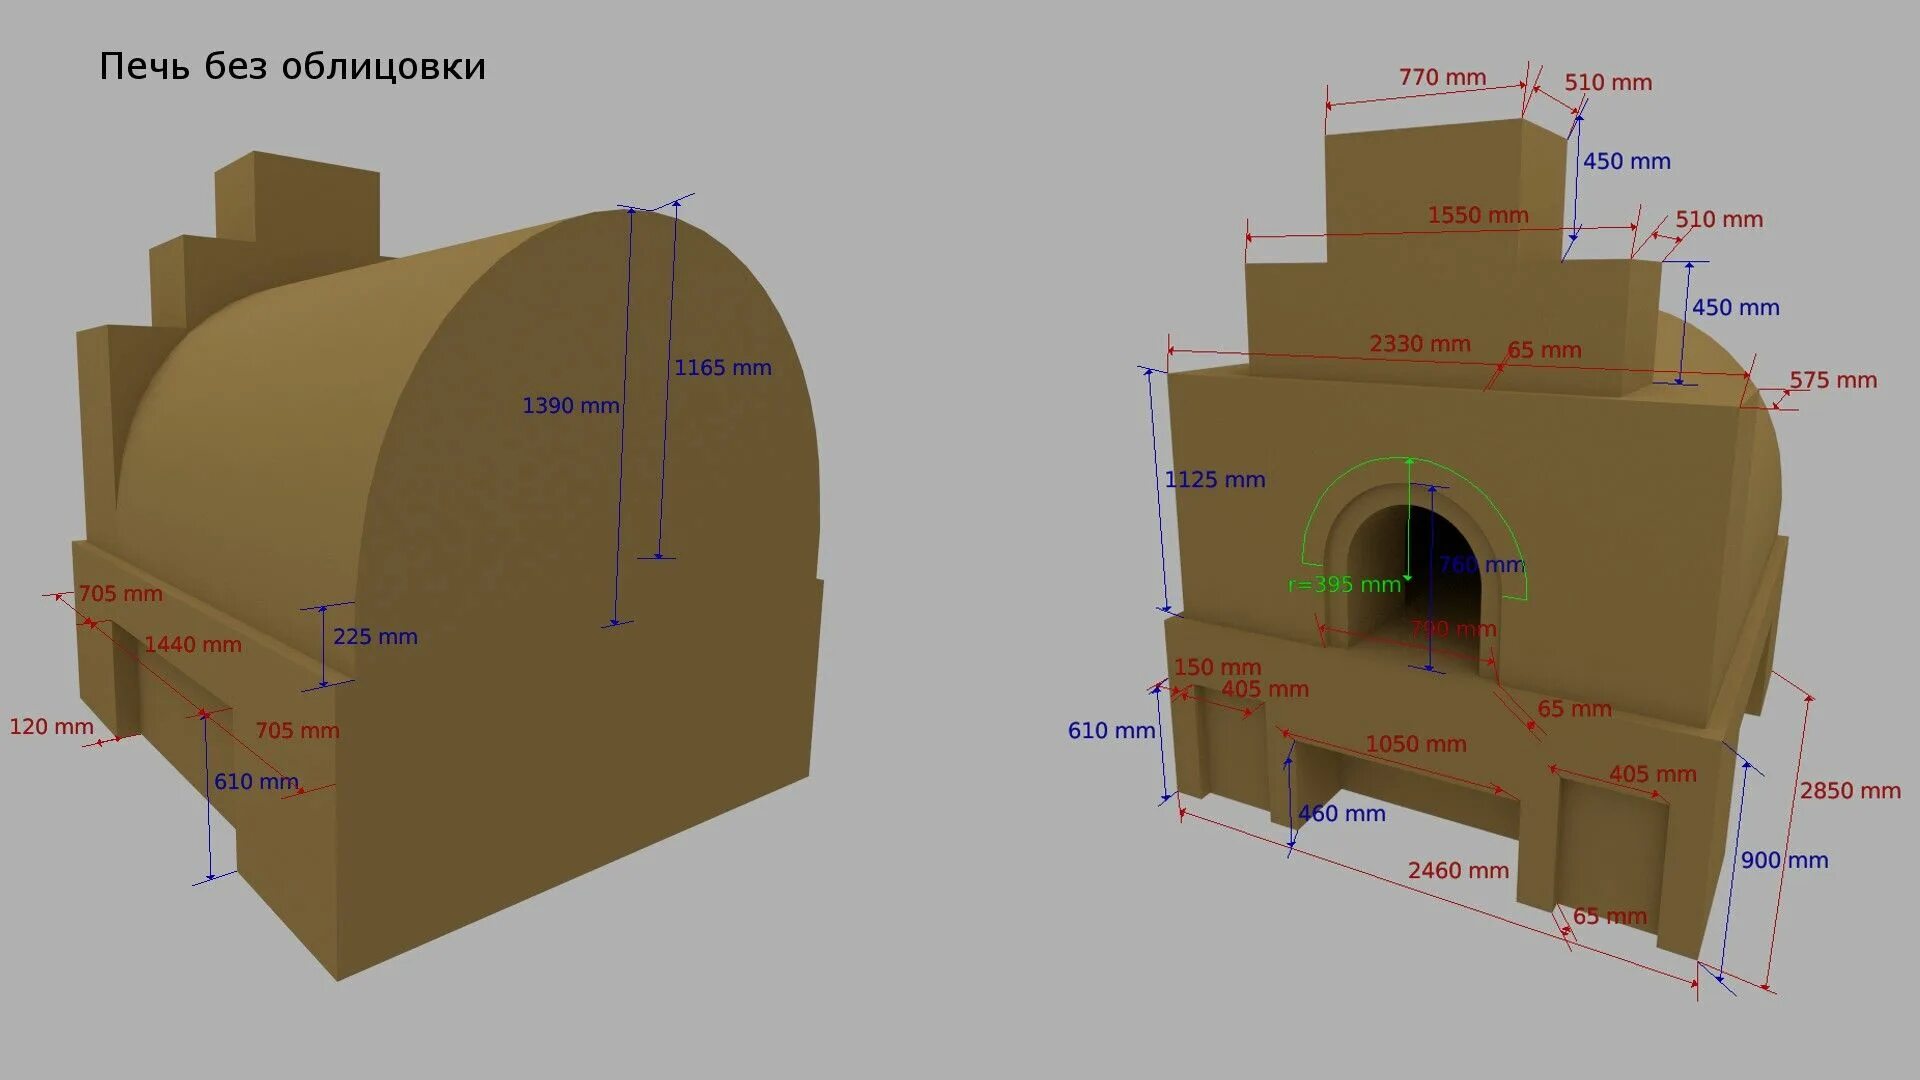Click the '510 mm' label beside '770 mm'
Image resolution: width=1920 pixels, height=1080 pixels.
click(x=1608, y=82)
